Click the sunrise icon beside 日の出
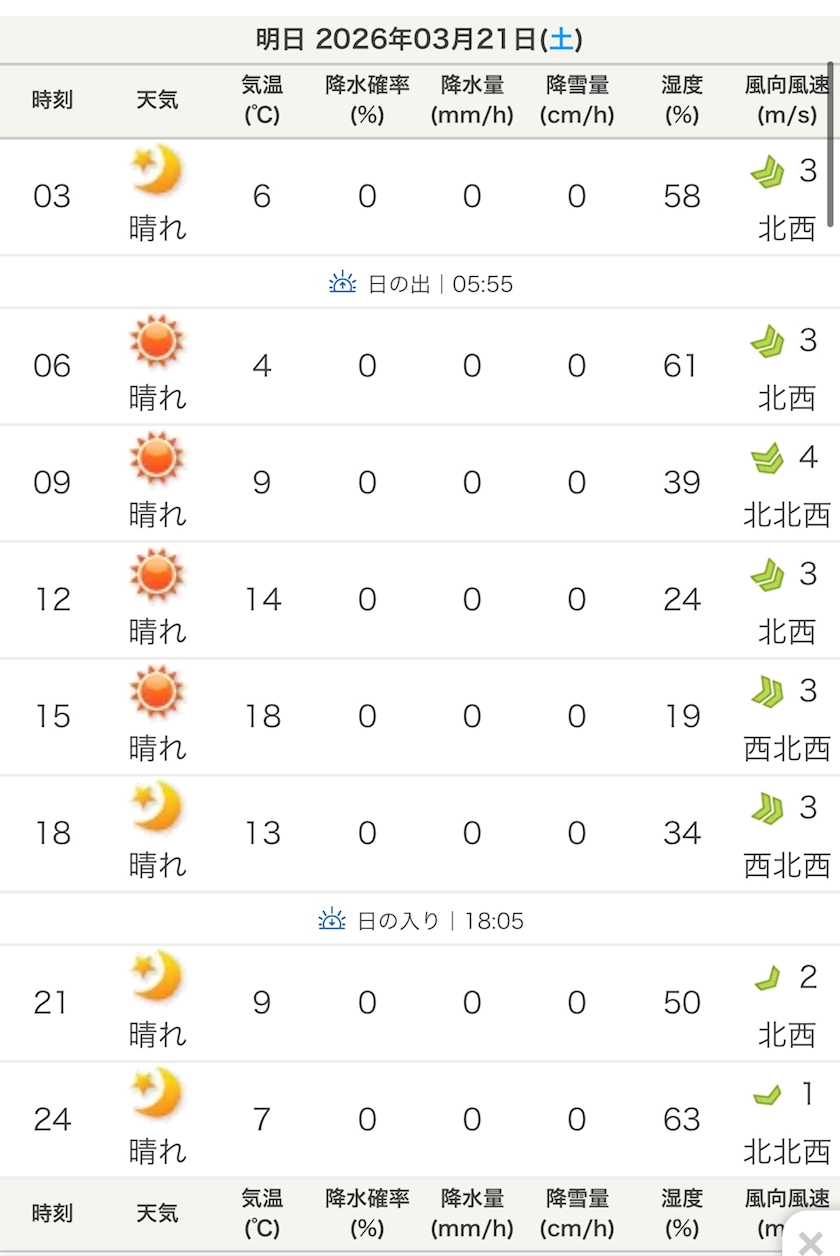The height and width of the screenshot is (1256, 840). coord(342,284)
